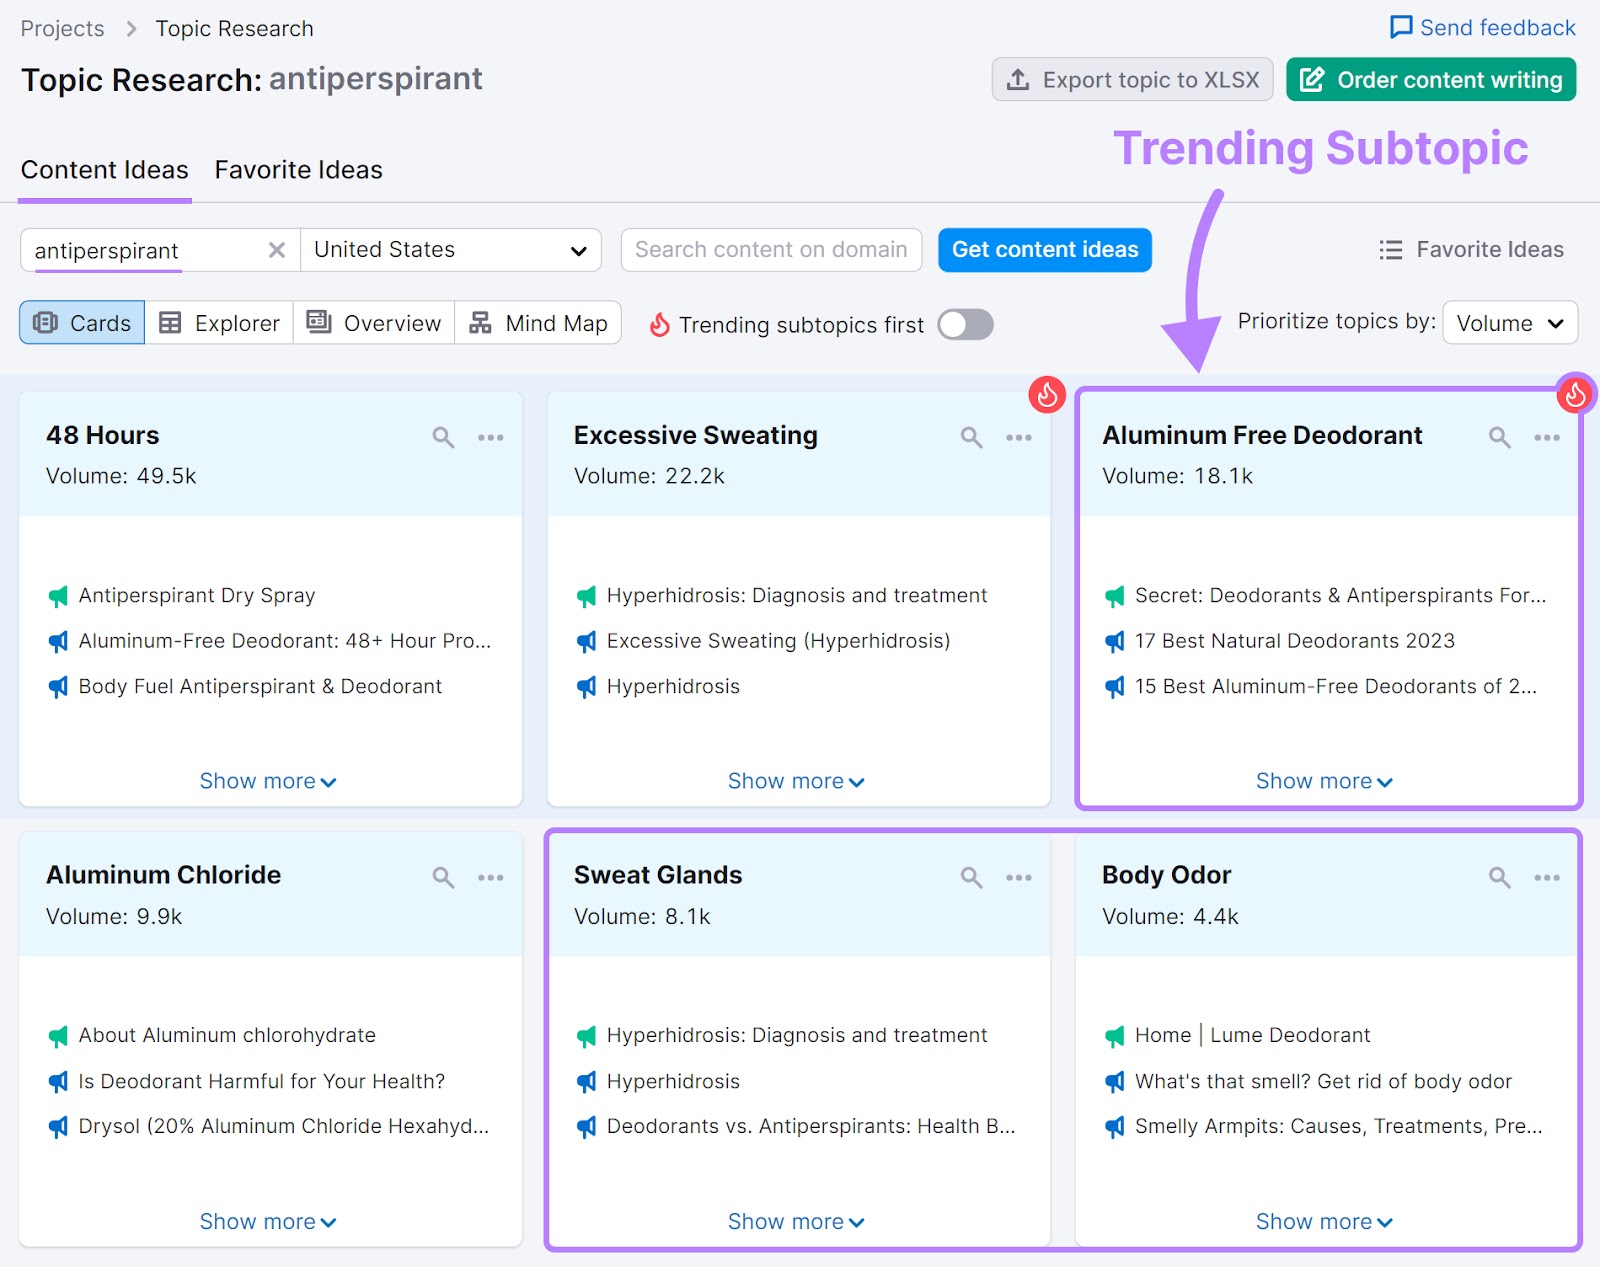This screenshot has width=1600, height=1267.
Task: Switch to Explorer view
Action: point(218,323)
